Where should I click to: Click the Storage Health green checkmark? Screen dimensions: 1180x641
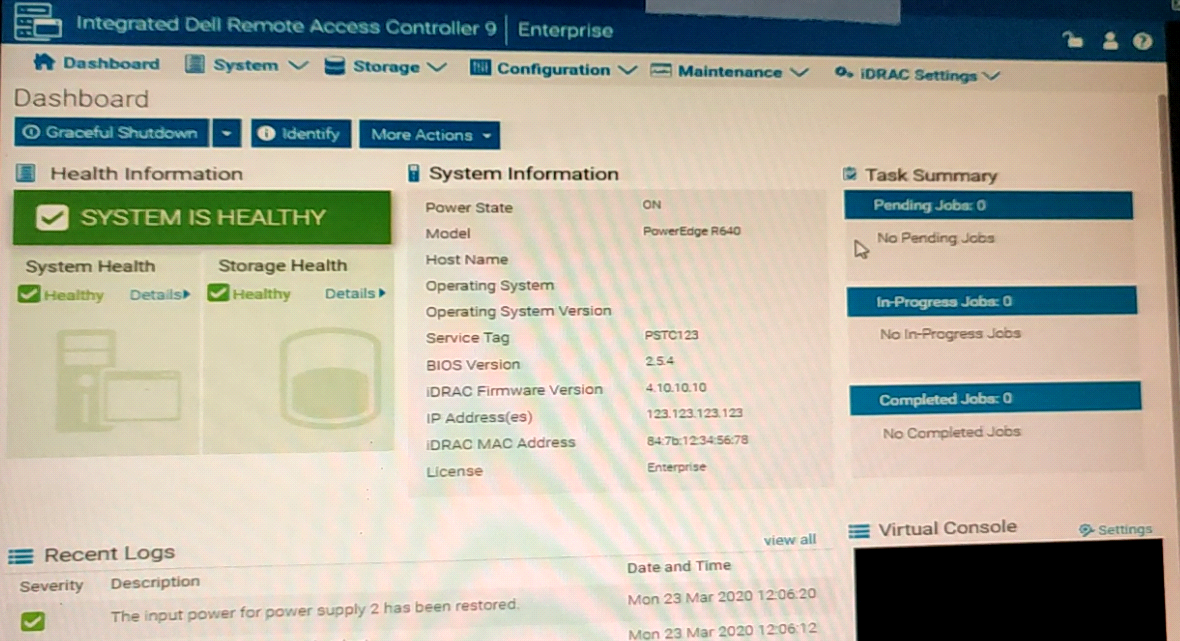tap(218, 294)
